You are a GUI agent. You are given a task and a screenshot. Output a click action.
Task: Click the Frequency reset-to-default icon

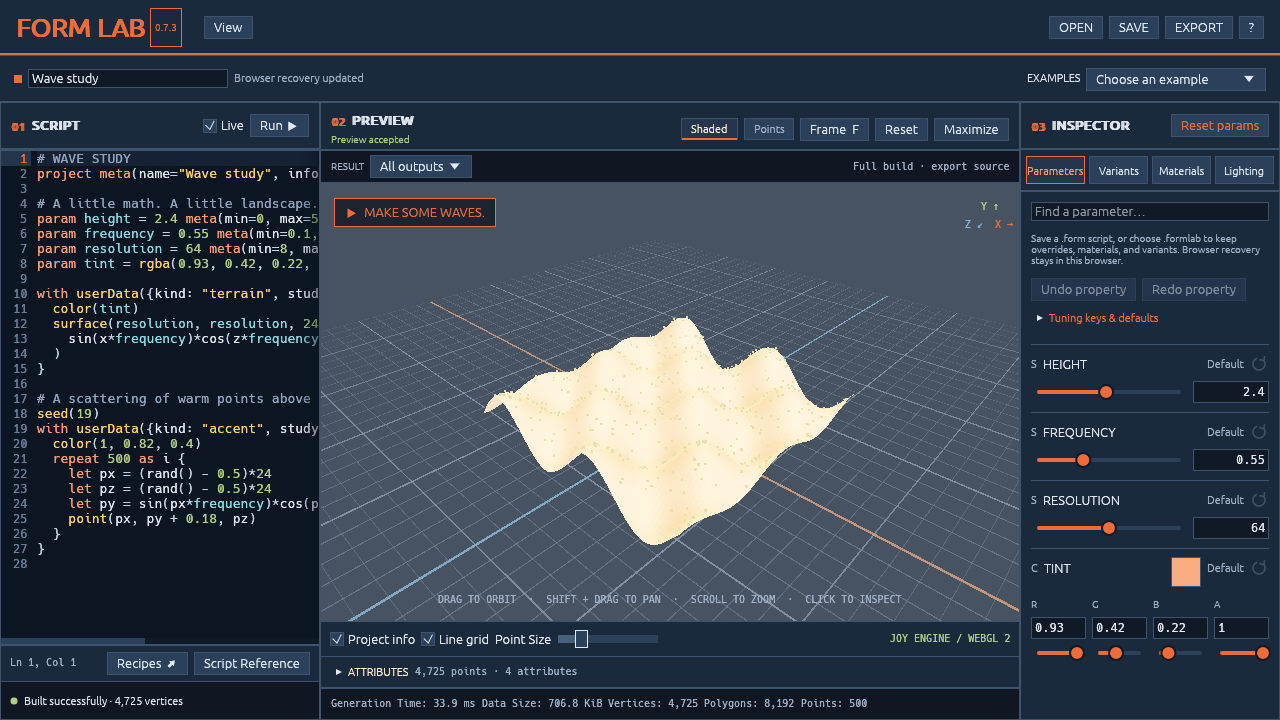tap(1260, 432)
